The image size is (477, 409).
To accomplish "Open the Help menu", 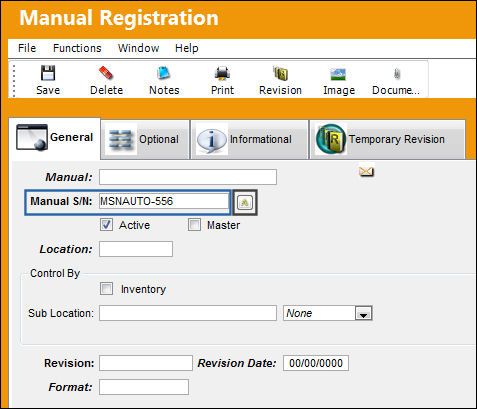I will [187, 48].
